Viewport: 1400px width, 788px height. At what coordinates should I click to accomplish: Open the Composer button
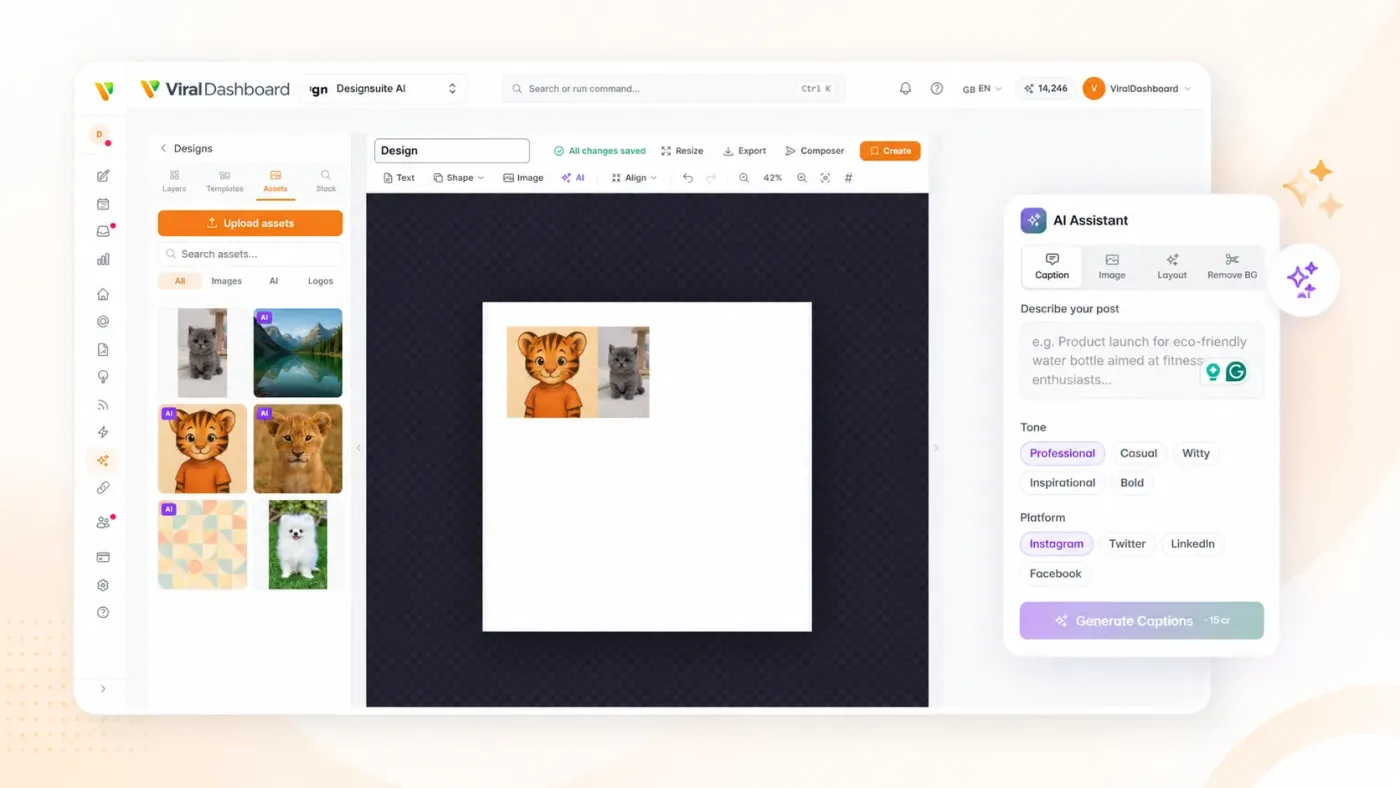[x=815, y=151]
